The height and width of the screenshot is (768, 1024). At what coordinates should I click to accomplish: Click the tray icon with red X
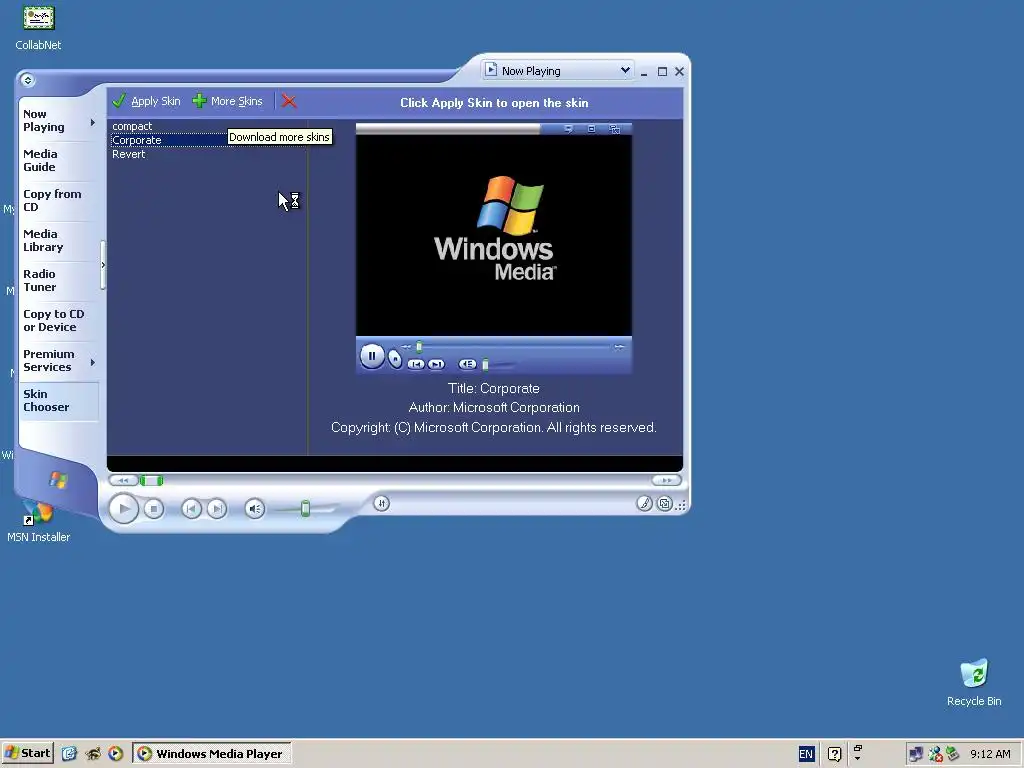tap(935, 754)
